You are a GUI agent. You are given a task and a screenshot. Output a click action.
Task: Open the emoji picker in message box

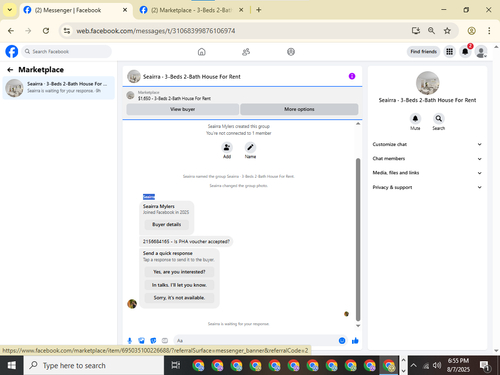[x=342, y=341]
